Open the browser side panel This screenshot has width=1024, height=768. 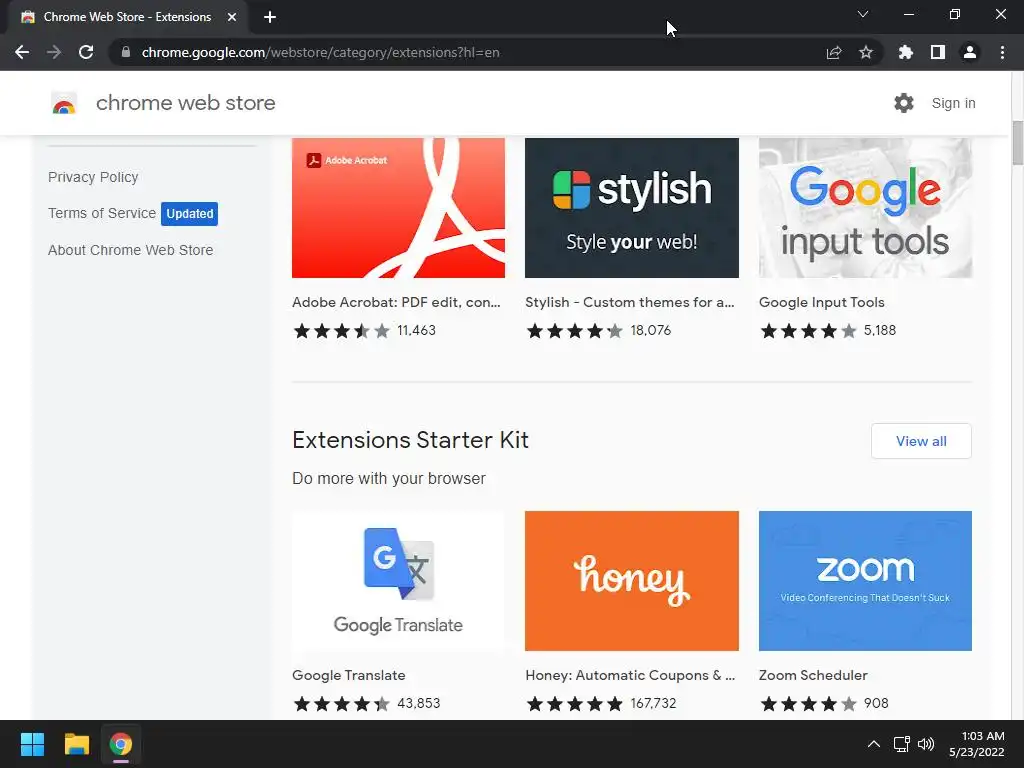point(938,52)
